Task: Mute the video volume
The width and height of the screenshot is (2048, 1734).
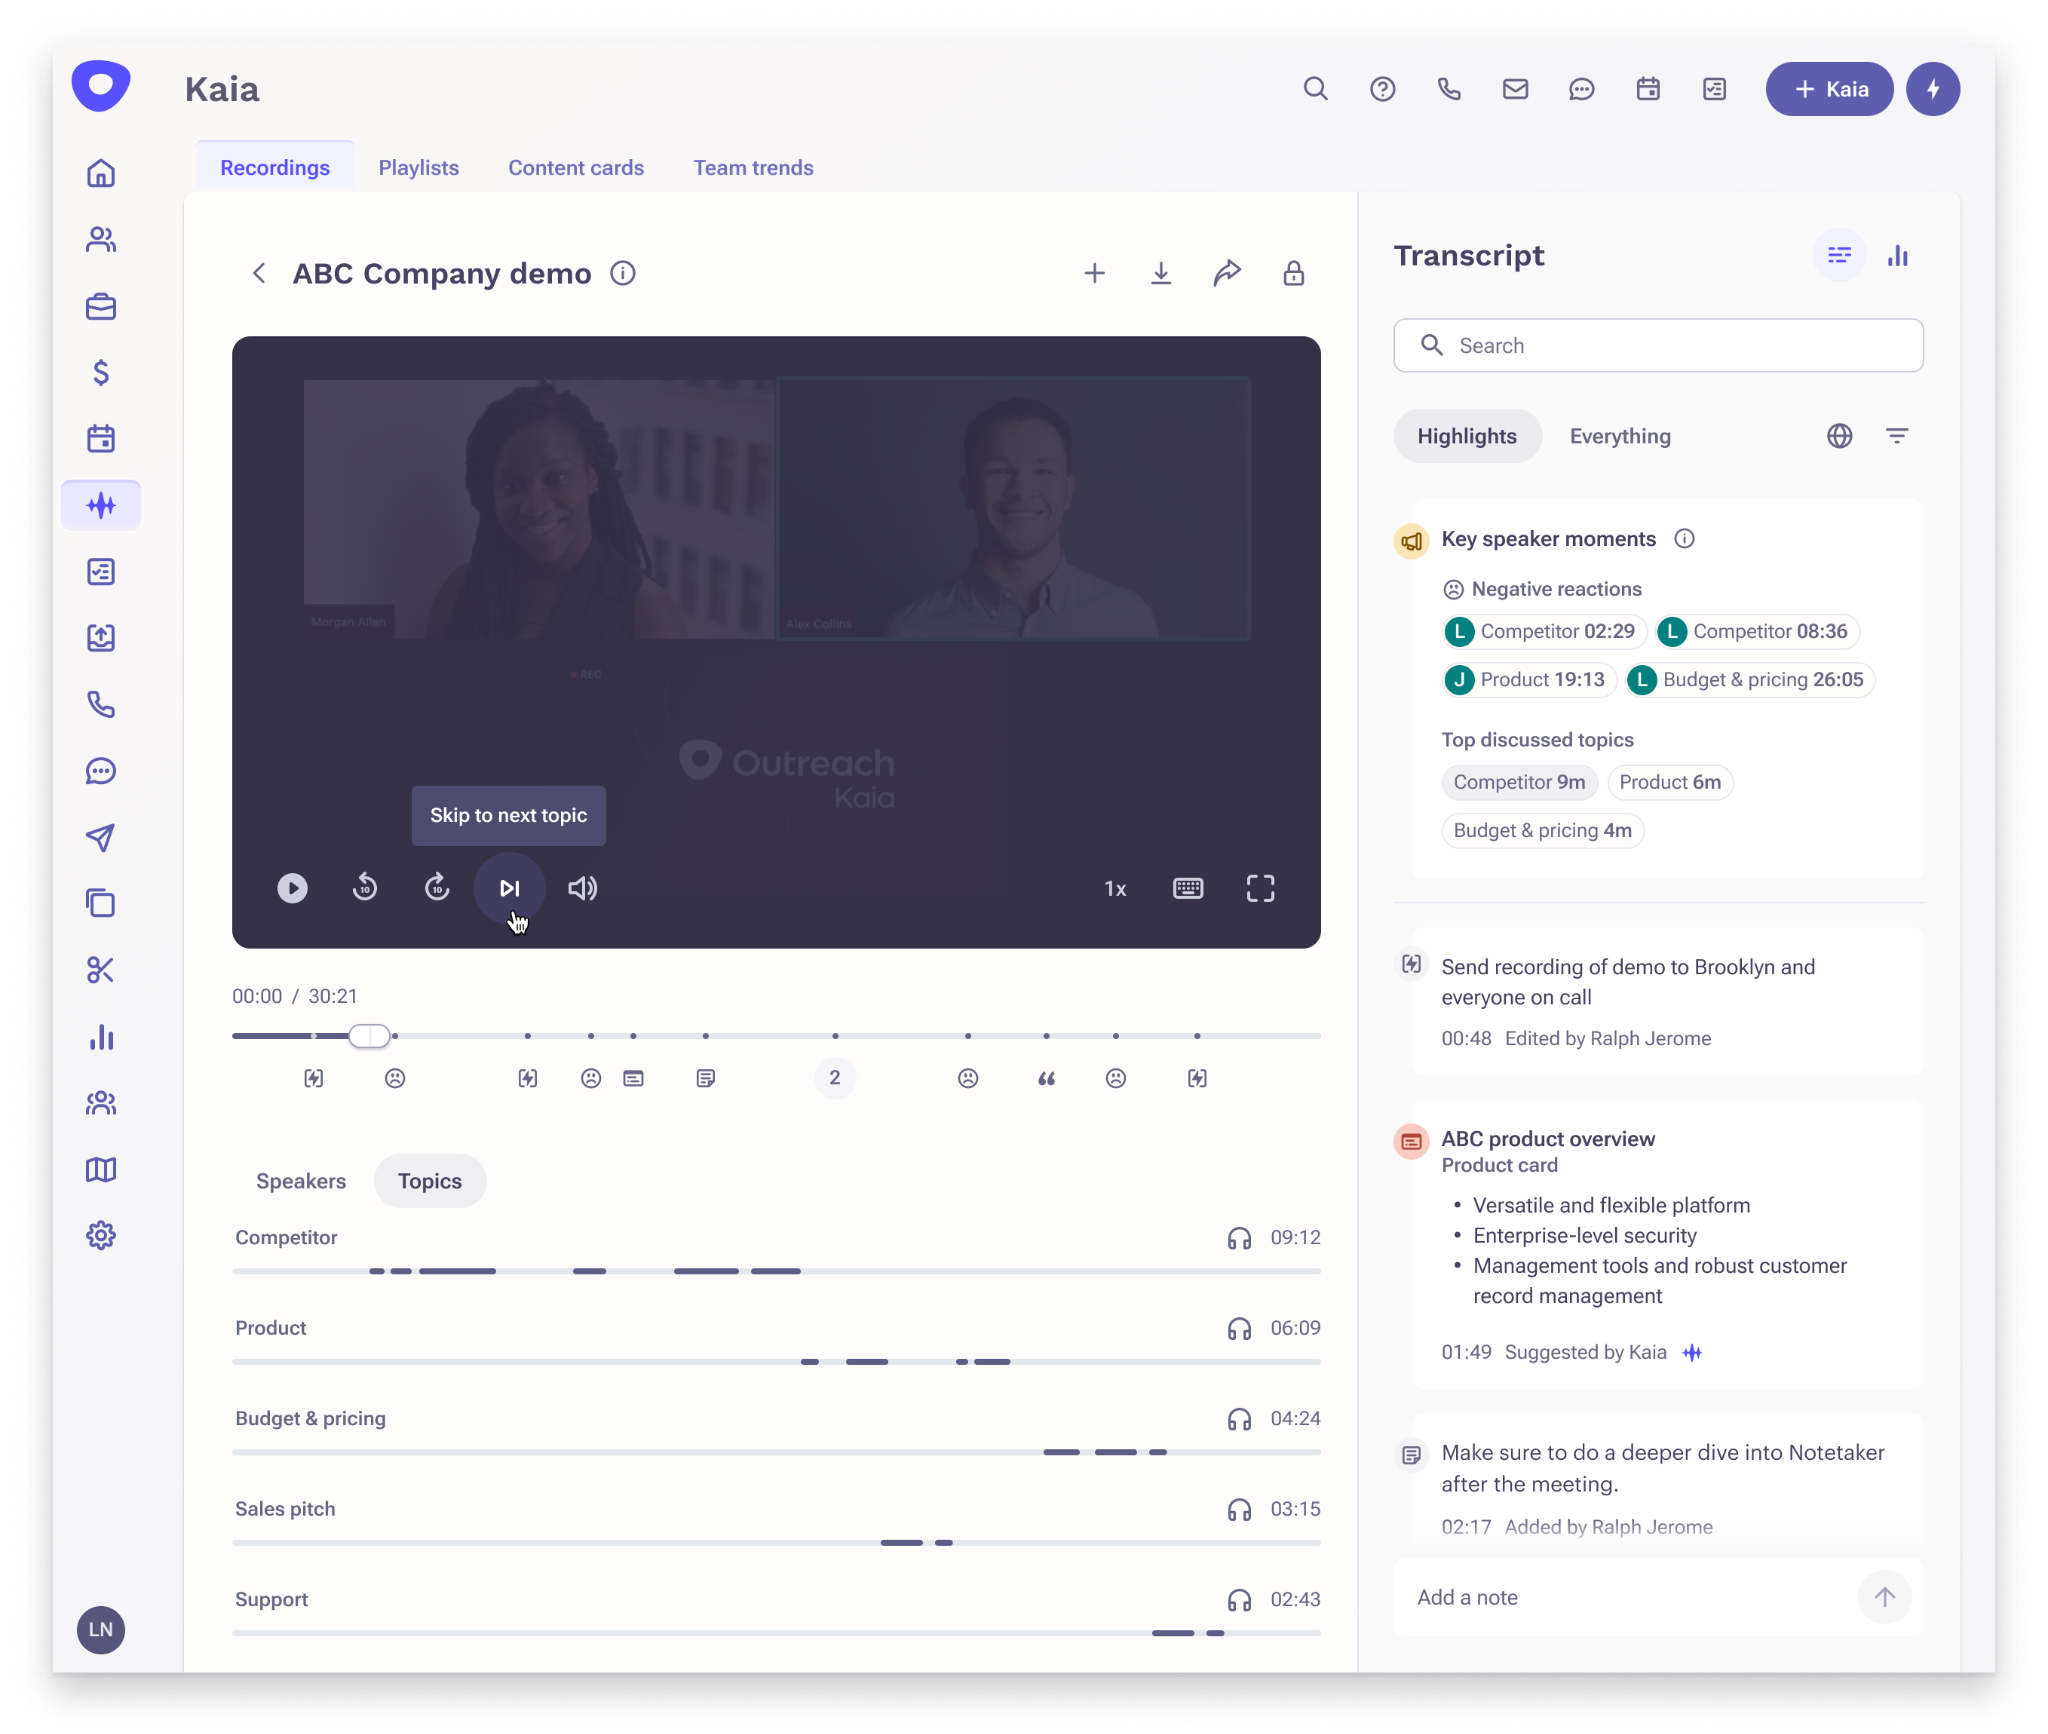Action: click(x=582, y=888)
